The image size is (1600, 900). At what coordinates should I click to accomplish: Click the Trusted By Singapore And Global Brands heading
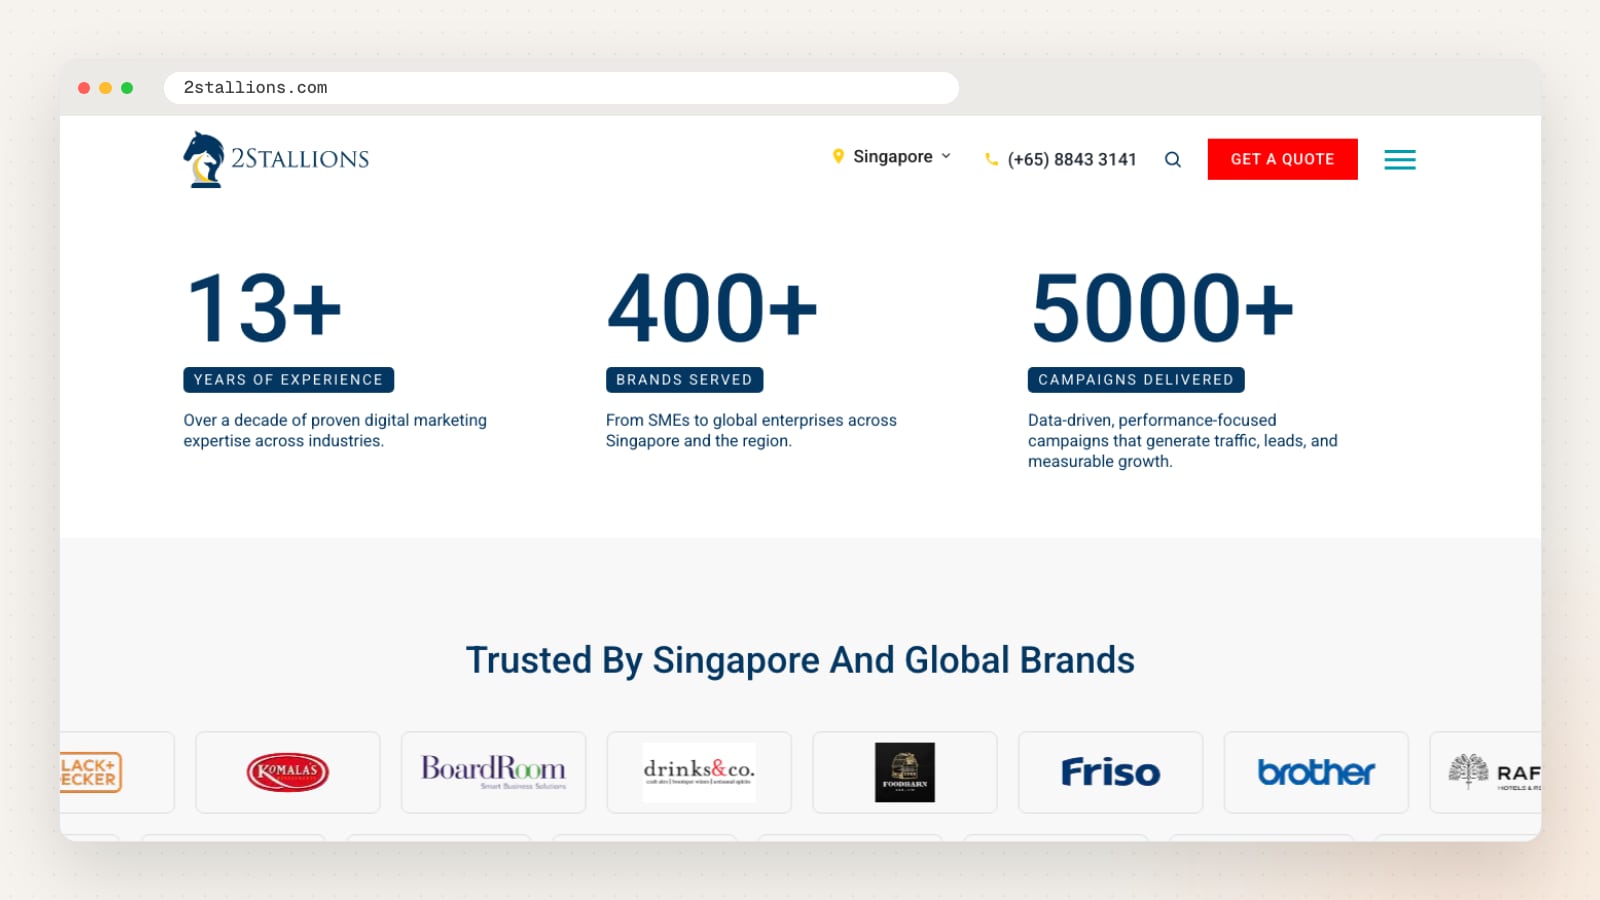pos(800,660)
